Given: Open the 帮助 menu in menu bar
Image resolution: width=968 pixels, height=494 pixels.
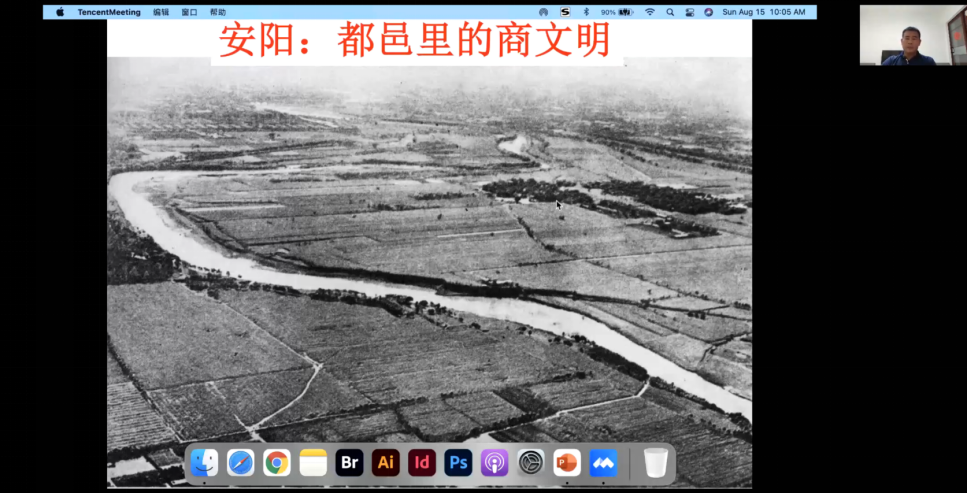Looking at the screenshot, I should tap(217, 12).
